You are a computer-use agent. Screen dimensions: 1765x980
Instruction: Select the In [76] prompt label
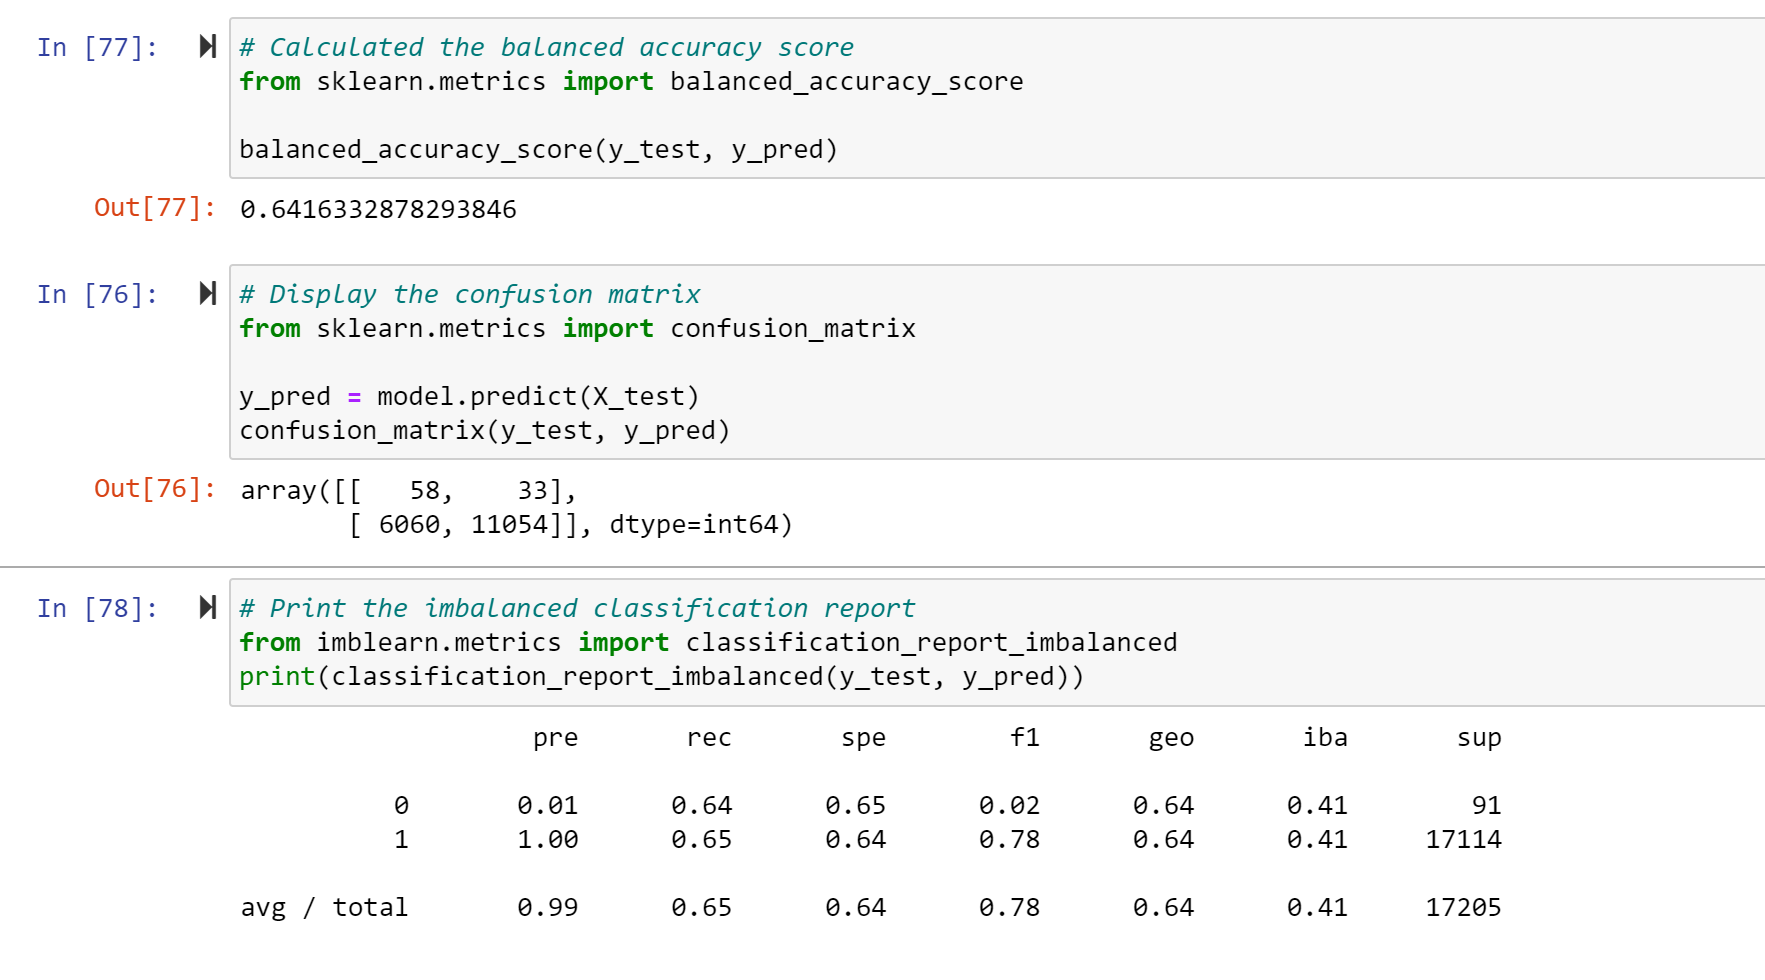(x=97, y=294)
